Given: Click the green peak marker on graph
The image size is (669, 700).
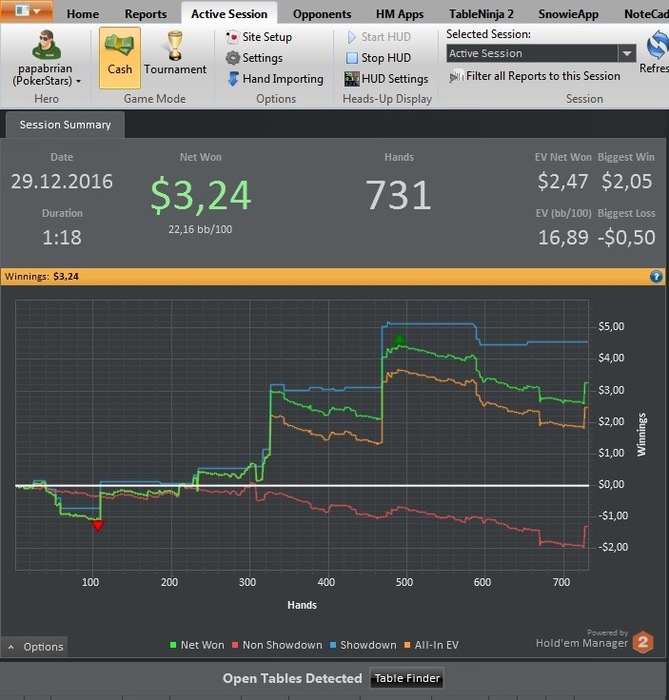Looking at the screenshot, I should pos(399,339).
